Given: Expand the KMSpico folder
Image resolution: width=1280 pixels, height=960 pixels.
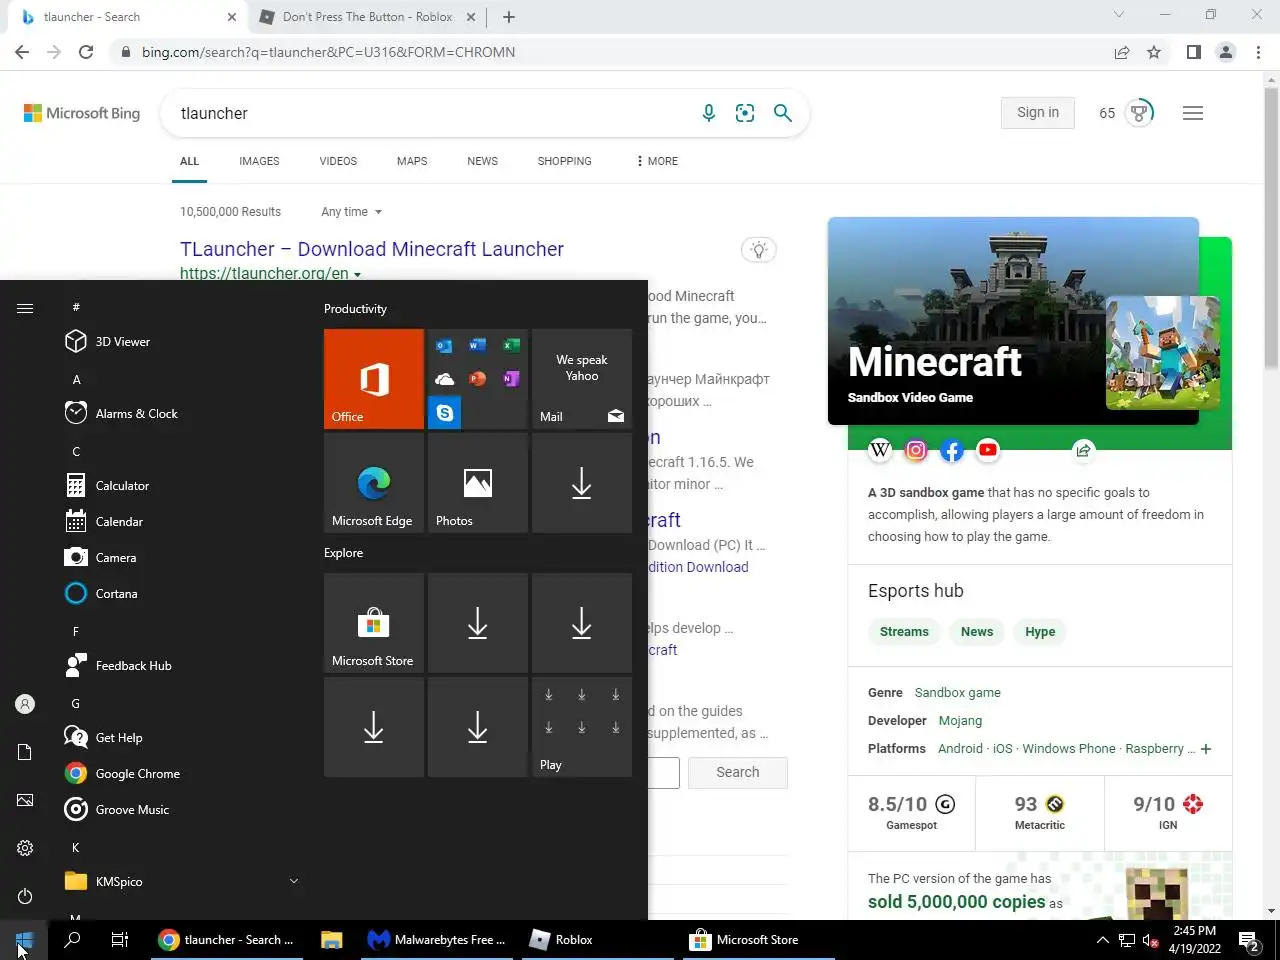Looking at the screenshot, I should tap(180, 882).
